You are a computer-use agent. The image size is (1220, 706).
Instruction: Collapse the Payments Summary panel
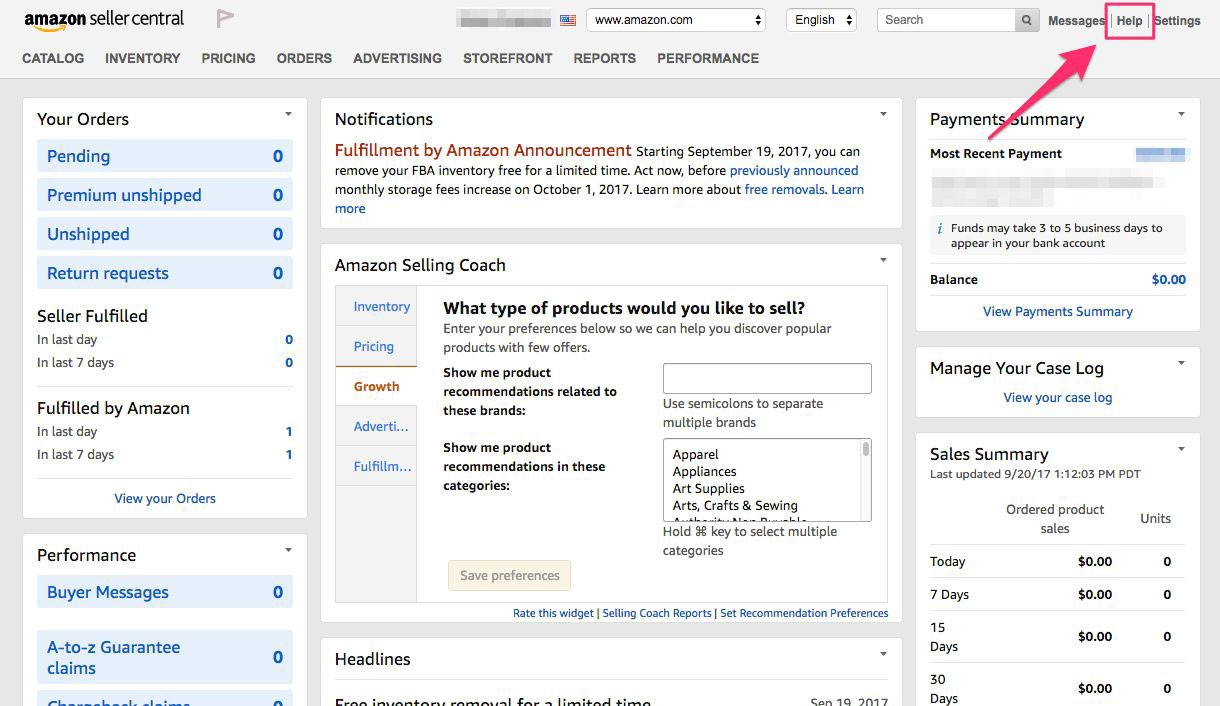point(1182,114)
